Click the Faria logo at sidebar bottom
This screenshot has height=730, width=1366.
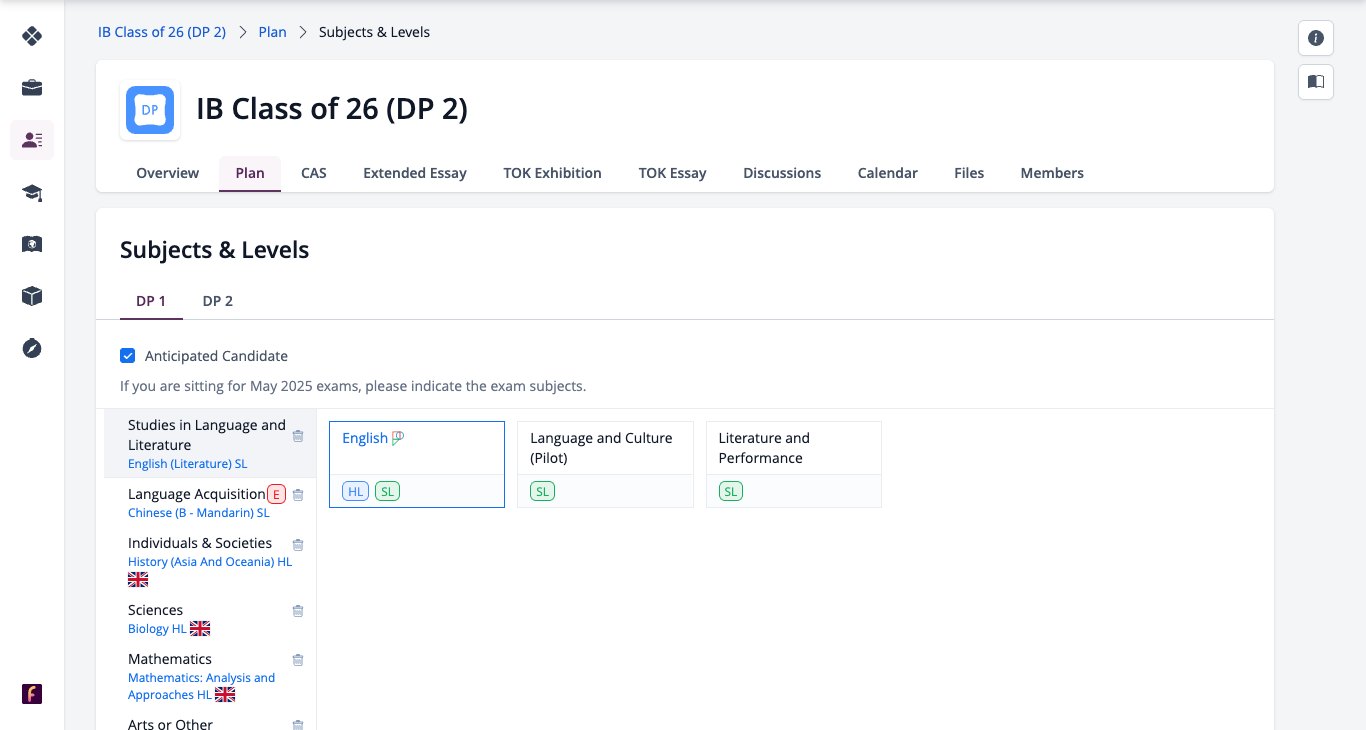(x=32, y=694)
